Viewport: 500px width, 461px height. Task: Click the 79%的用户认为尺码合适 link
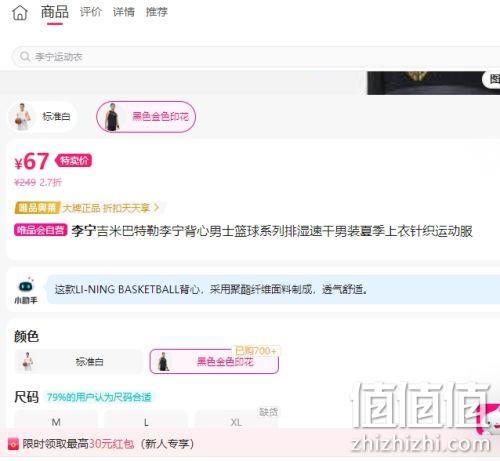[99, 397]
